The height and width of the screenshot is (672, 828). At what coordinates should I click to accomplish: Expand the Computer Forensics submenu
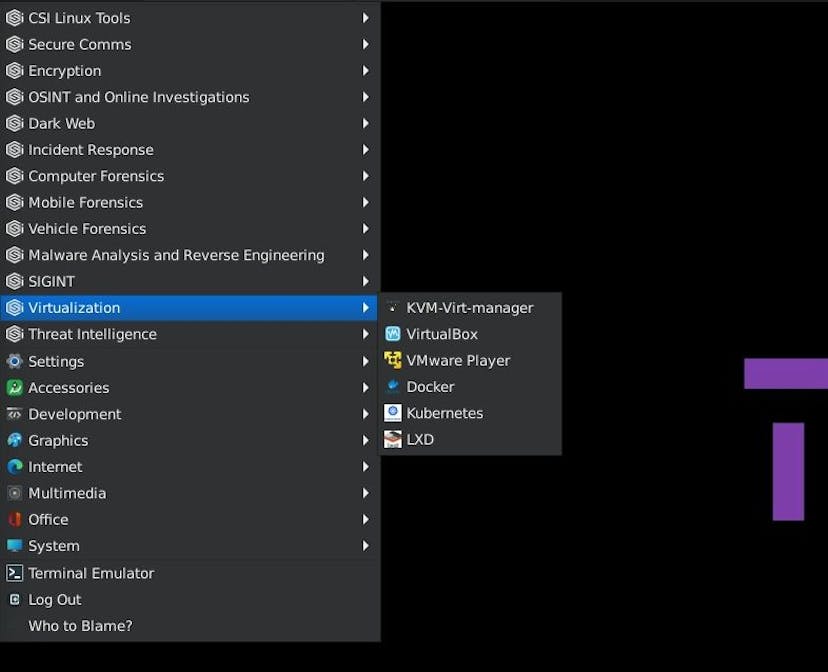point(366,176)
